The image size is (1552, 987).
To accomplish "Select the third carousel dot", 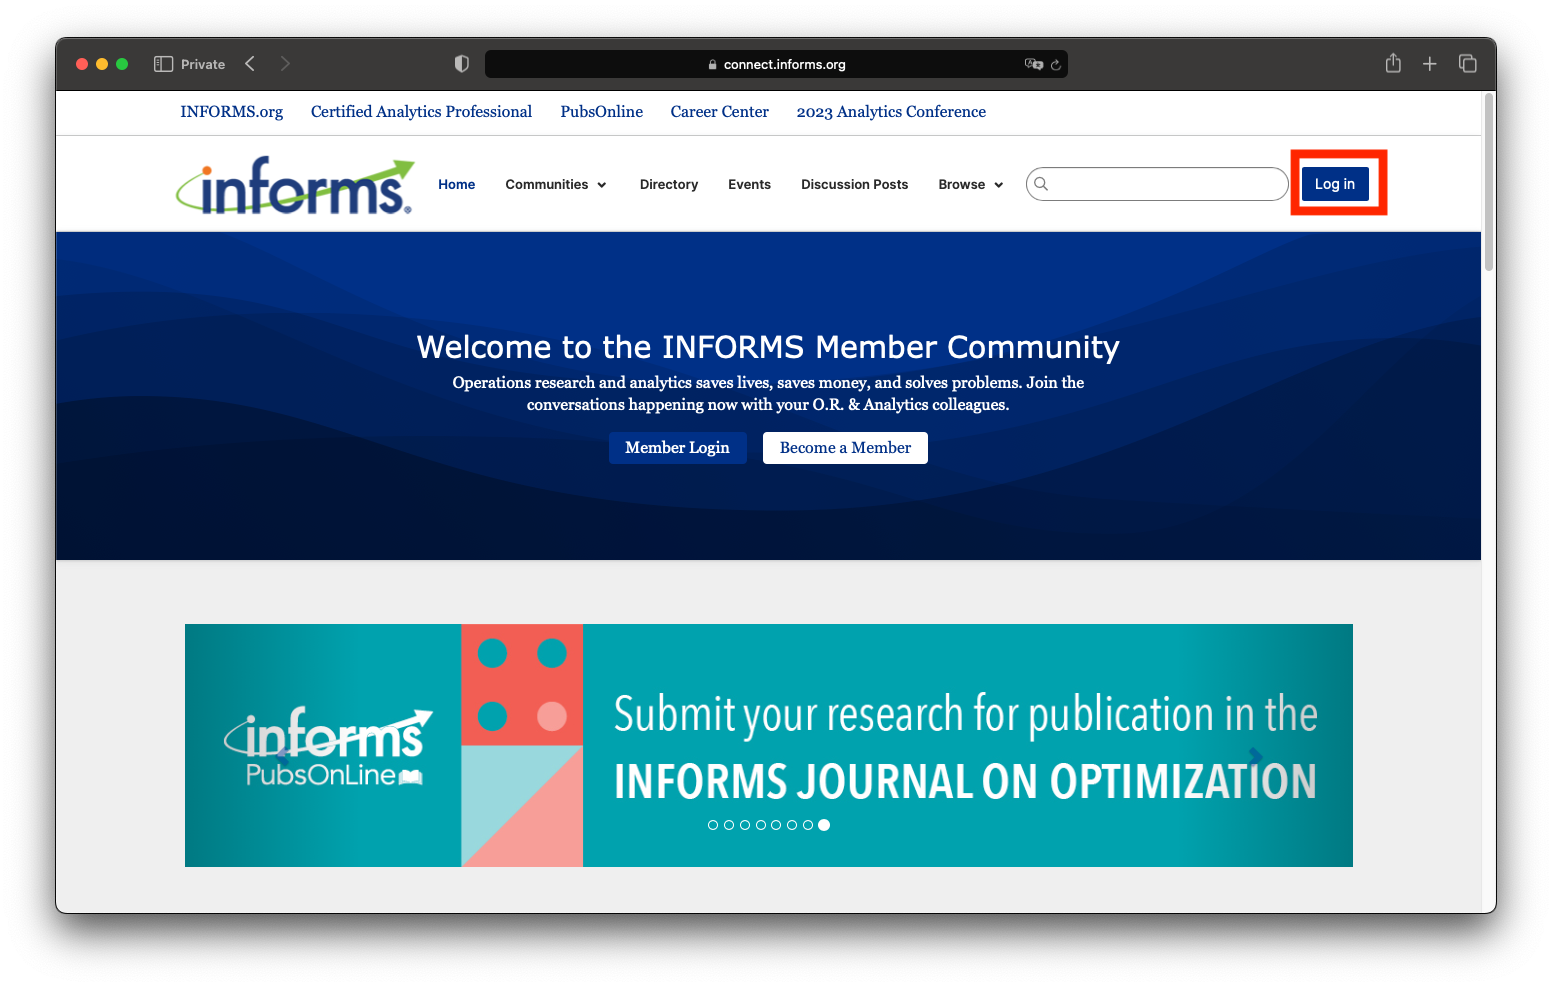I will click(745, 825).
